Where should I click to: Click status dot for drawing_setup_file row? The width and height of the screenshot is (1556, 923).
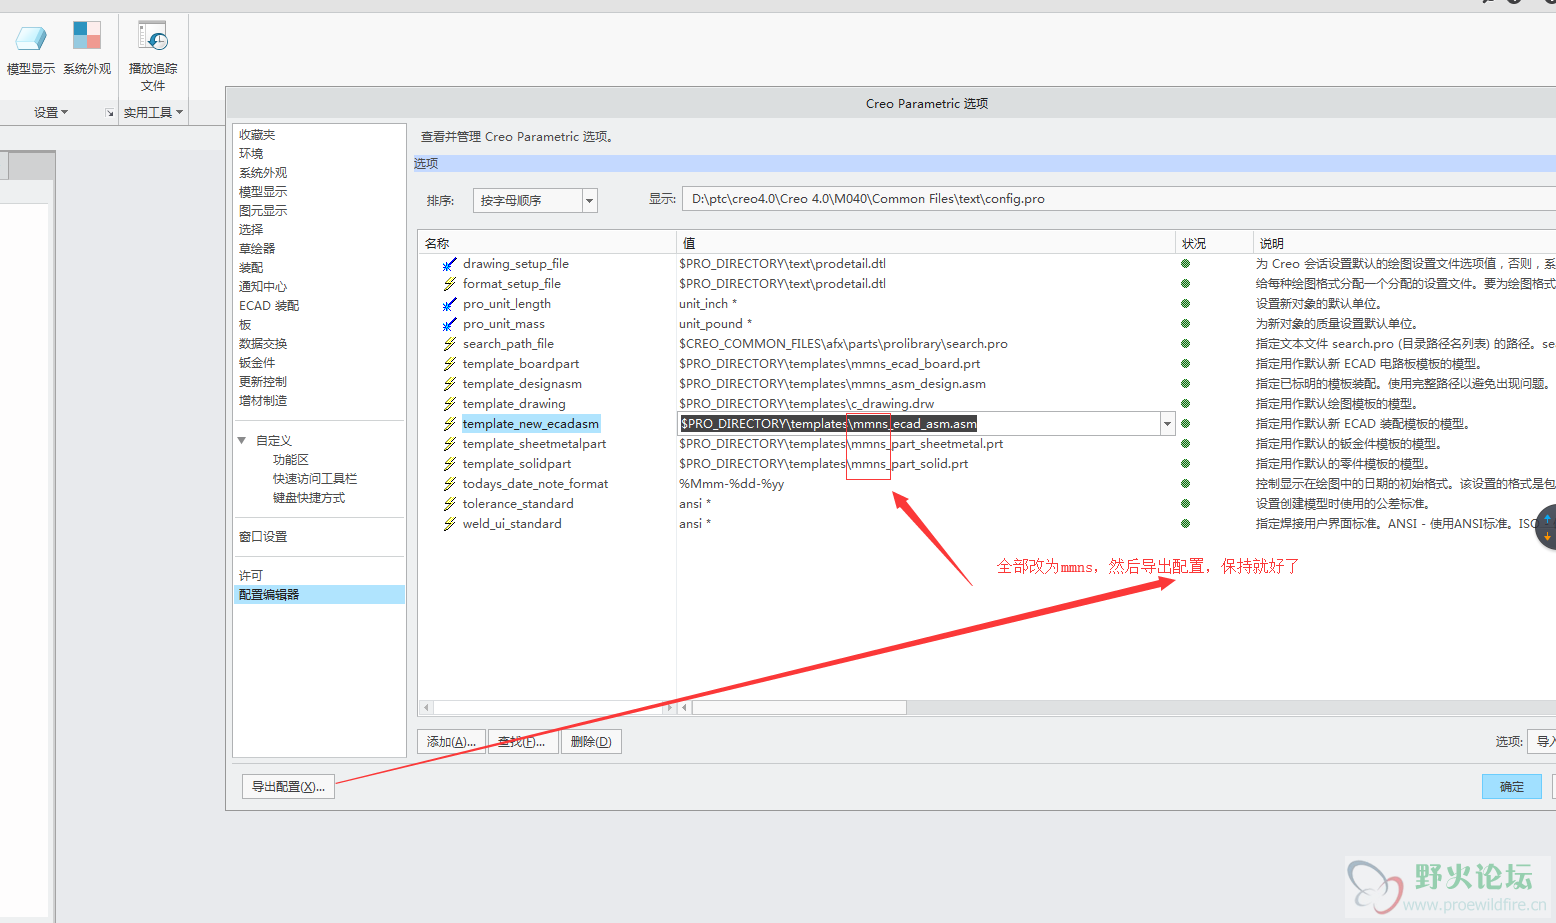pos(1185,264)
